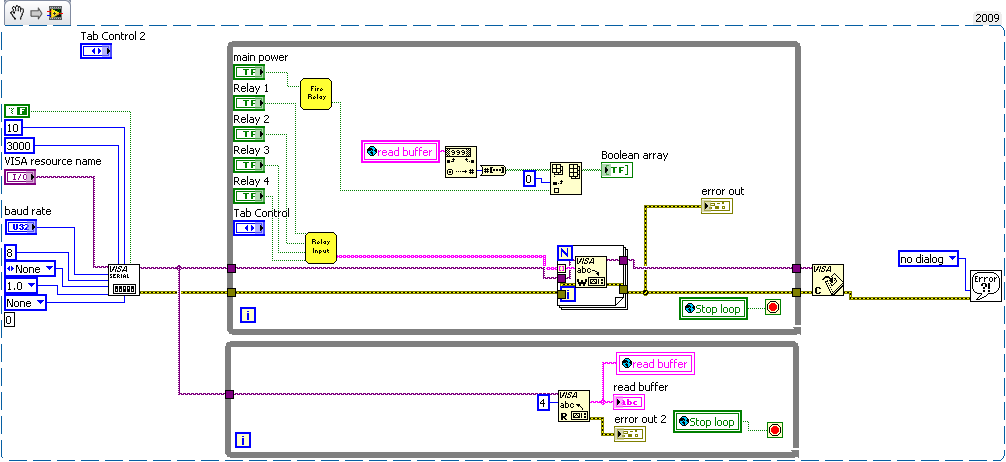Viewport: 1006px width, 462px height.
Task: Select the read buffer string indicator terminal
Action: [629, 402]
